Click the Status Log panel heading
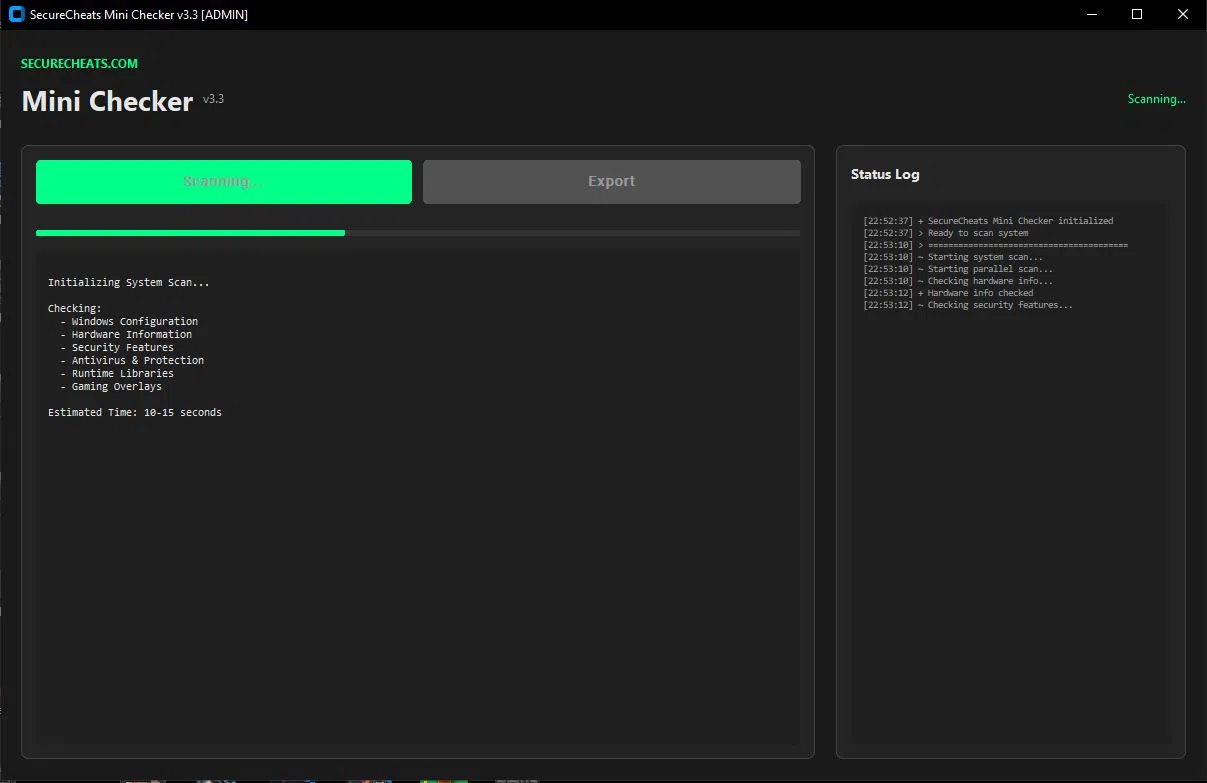 884,174
